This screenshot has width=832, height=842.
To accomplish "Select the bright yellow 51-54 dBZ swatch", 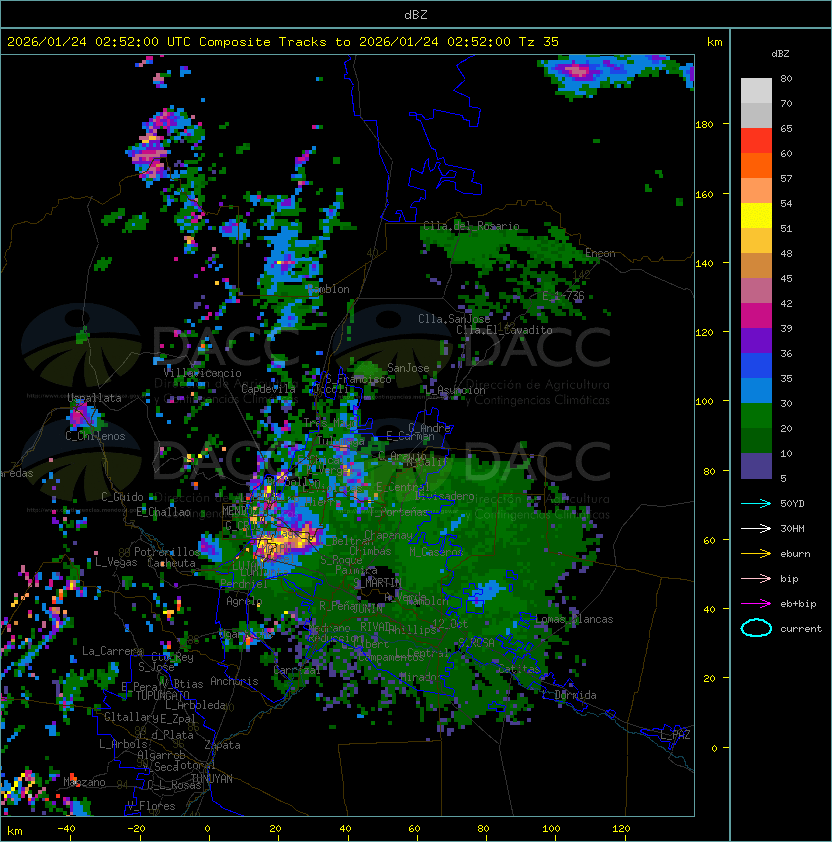I will click(756, 215).
